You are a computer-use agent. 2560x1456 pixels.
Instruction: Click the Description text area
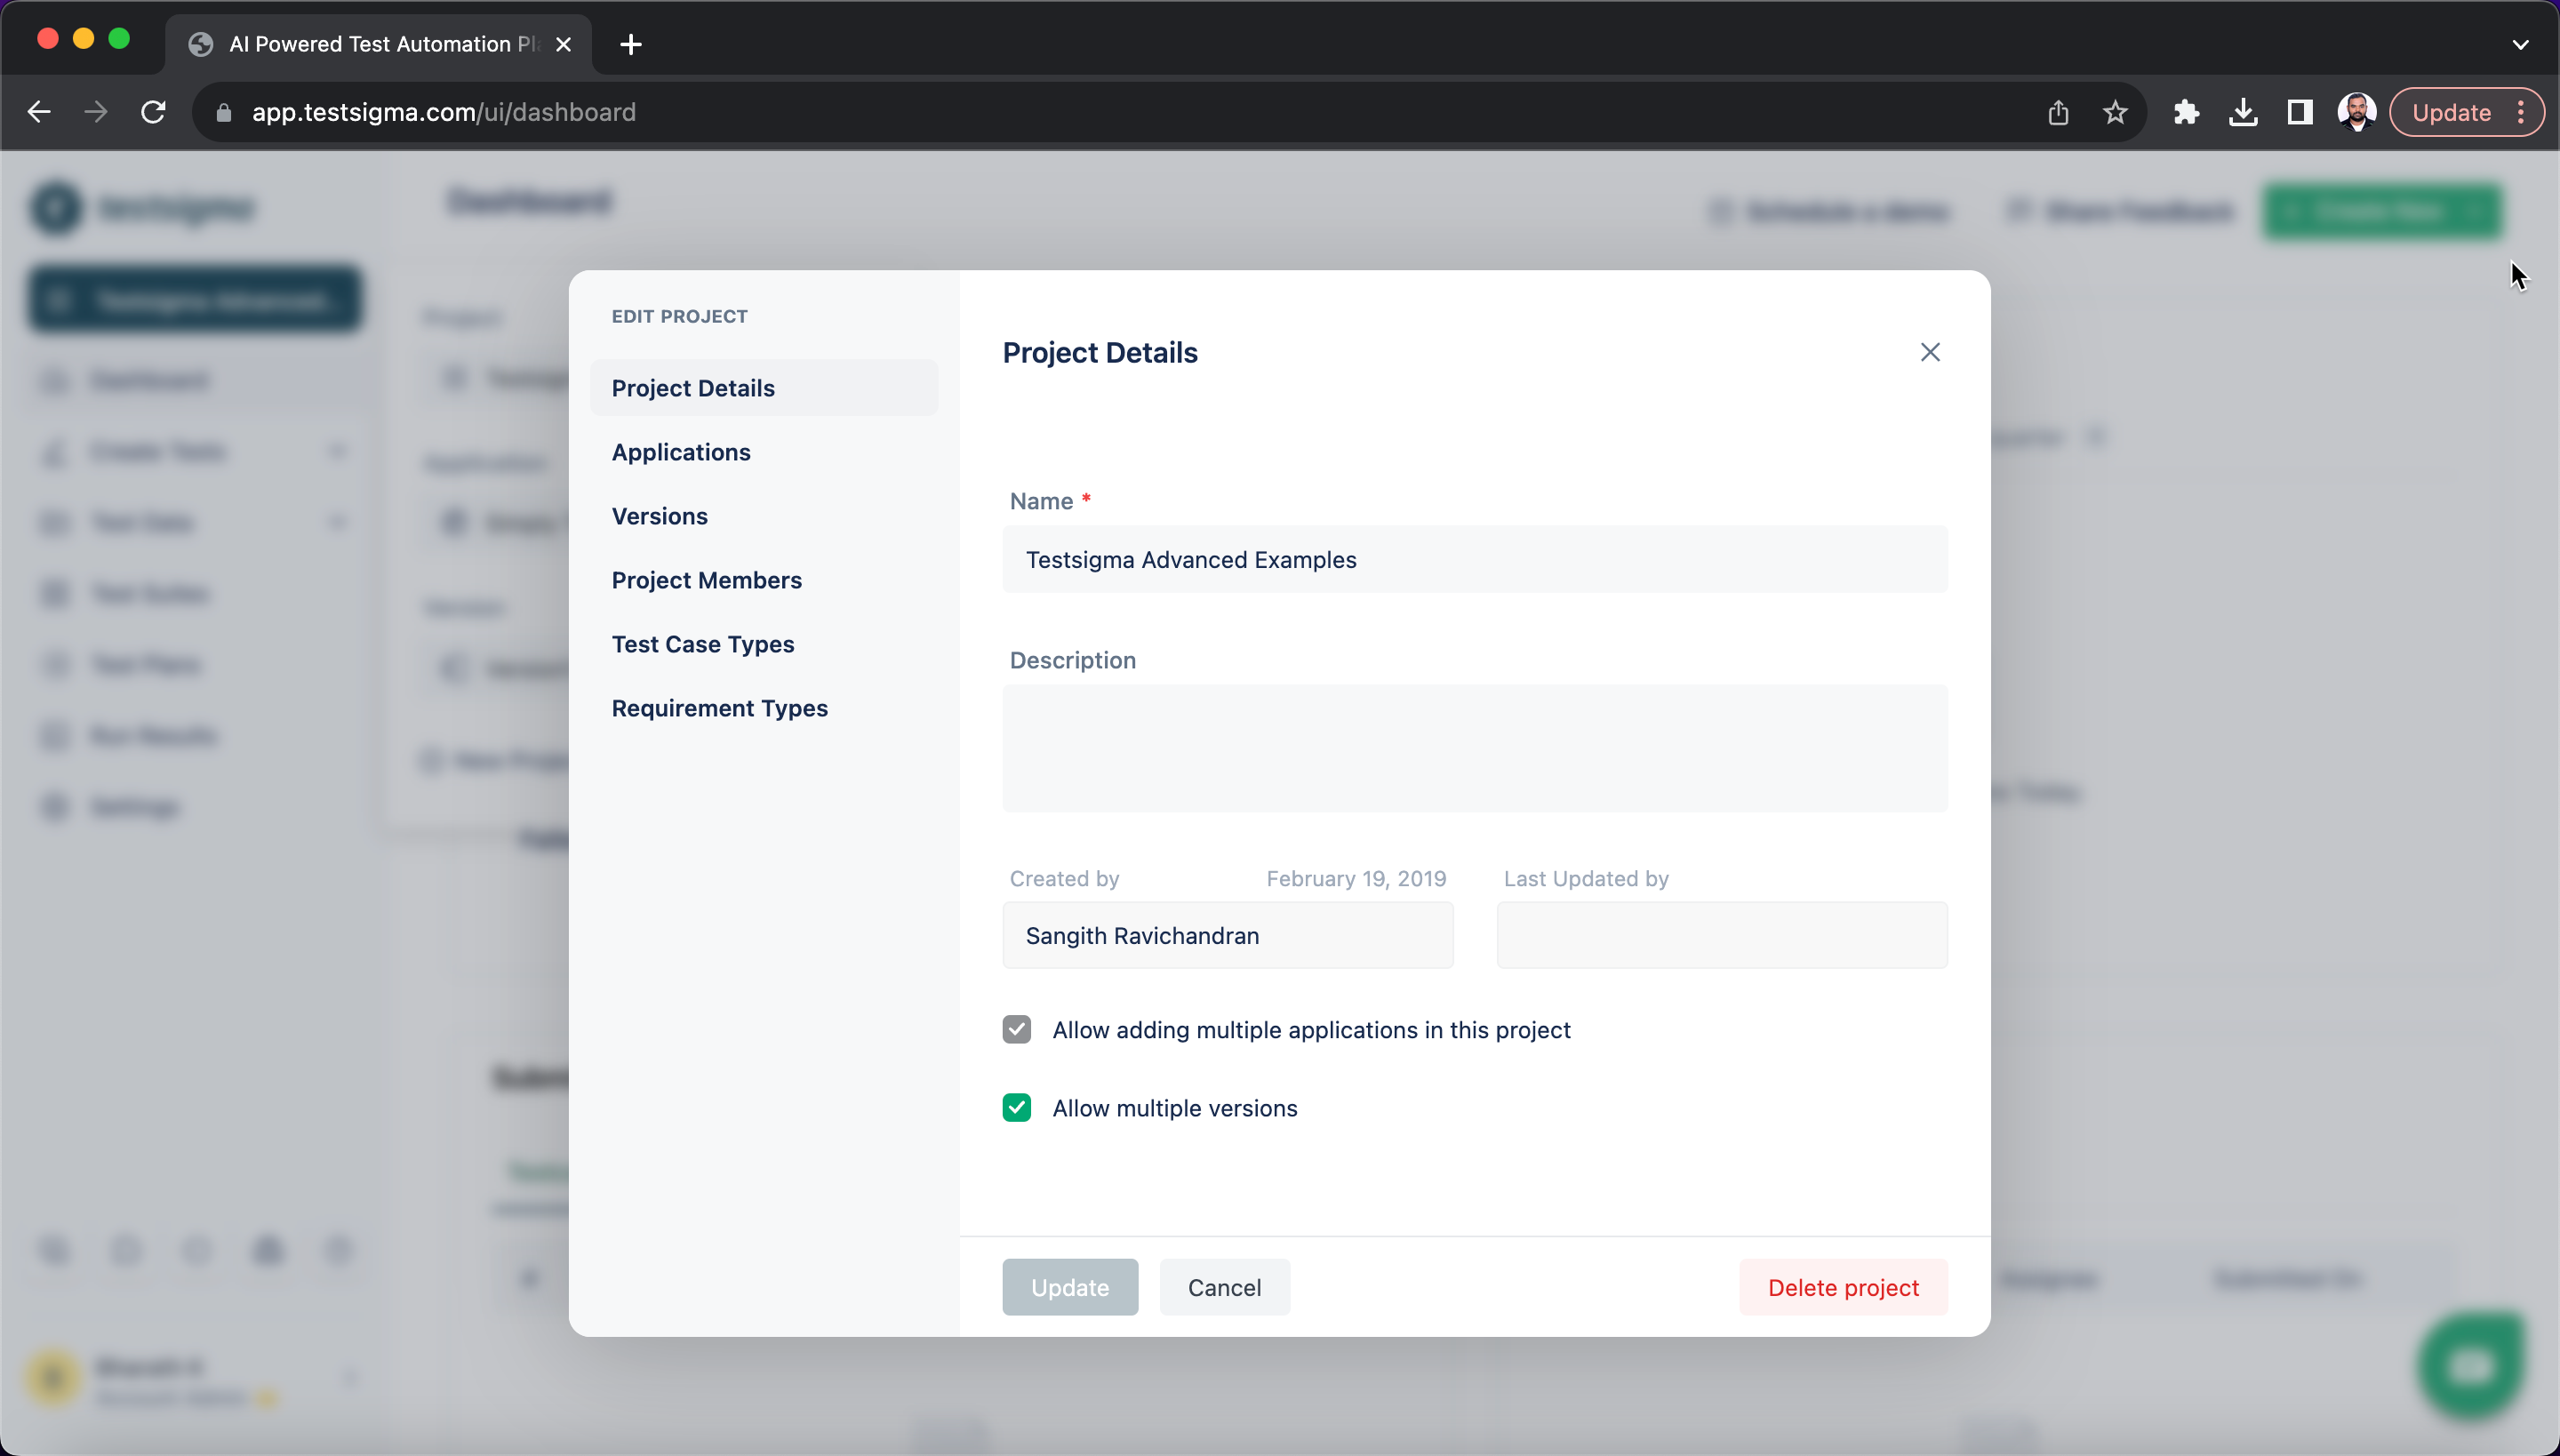click(x=1476, y=748)
